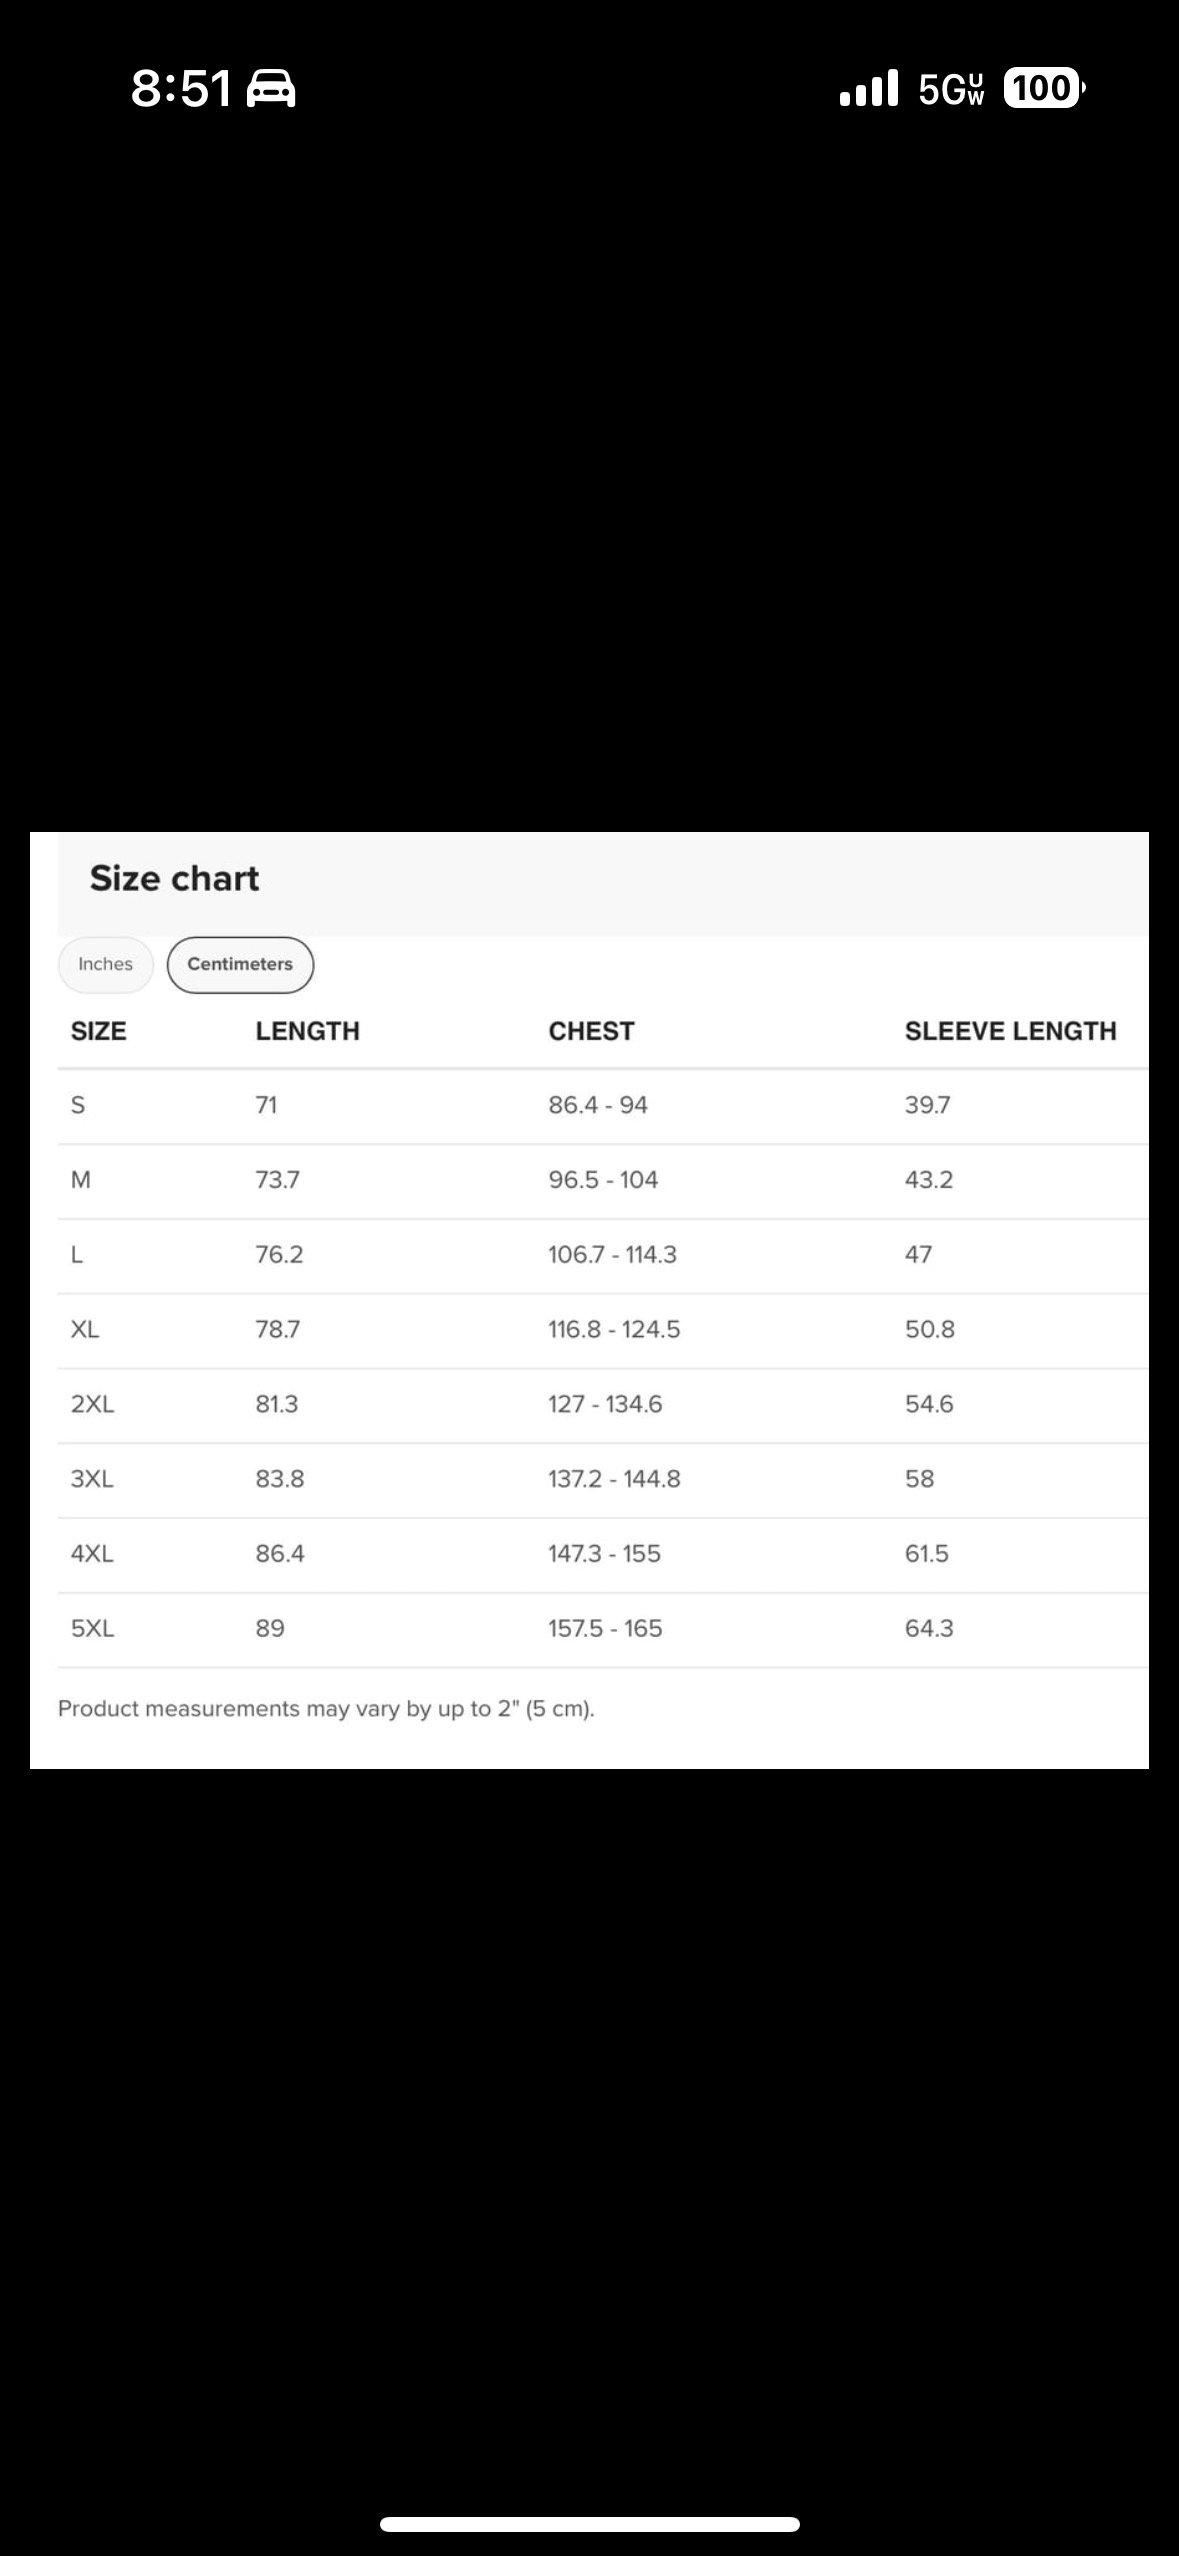Tap the car driving-focus icon
The height and width of the screenshot is (2556, 1179).
271,89
